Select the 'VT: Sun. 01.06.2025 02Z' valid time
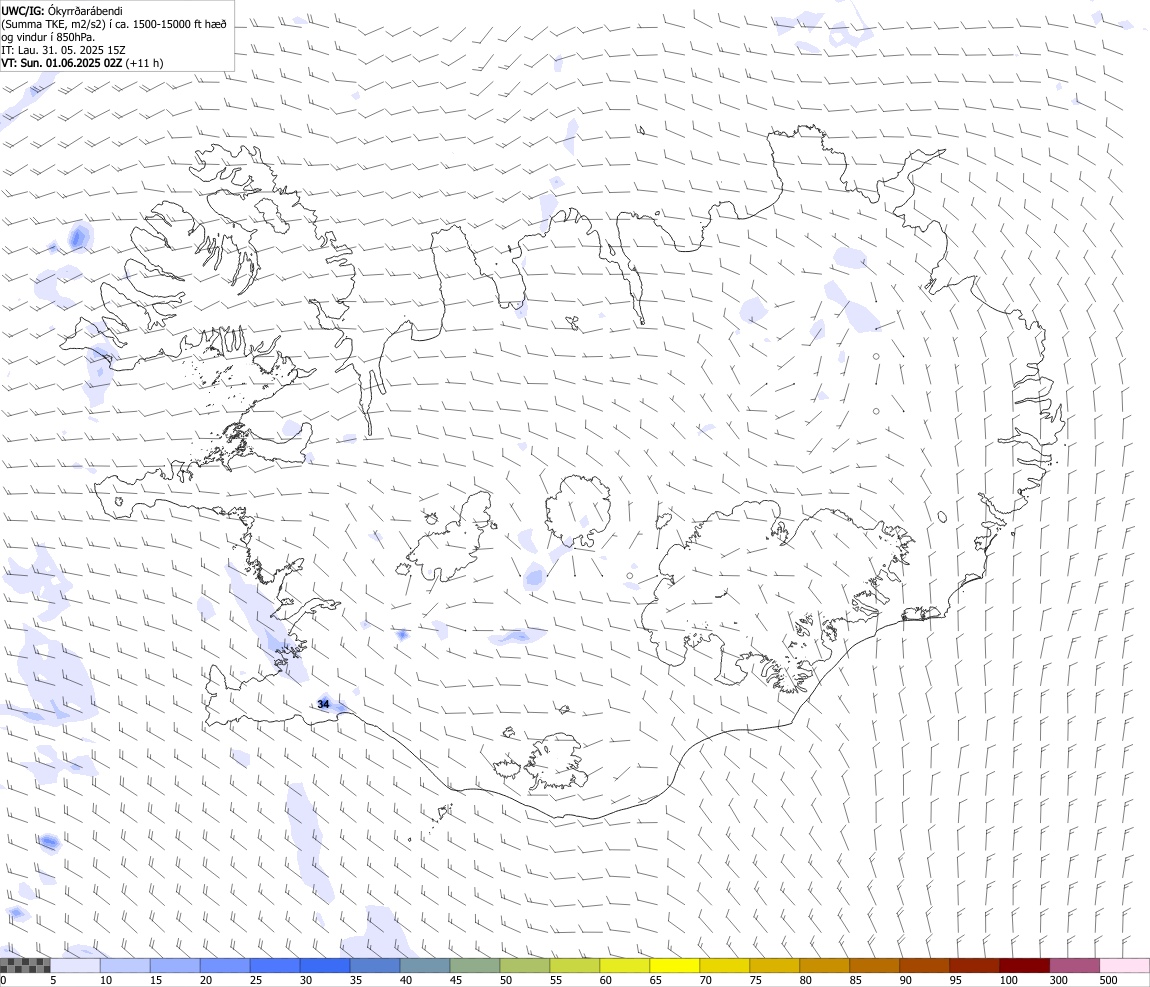The width and height of the screenshot is (1150, 987). click(62, 63)
